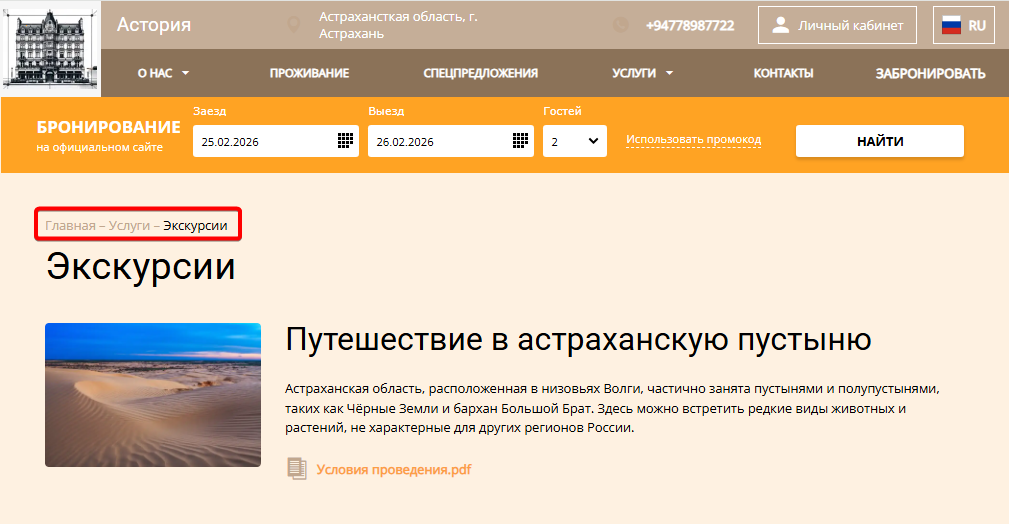The height and width of the screenshot is (524, 1009).
Task: Expand the УСЛУГИ menu arrow
Action: [x=669, y=73]
